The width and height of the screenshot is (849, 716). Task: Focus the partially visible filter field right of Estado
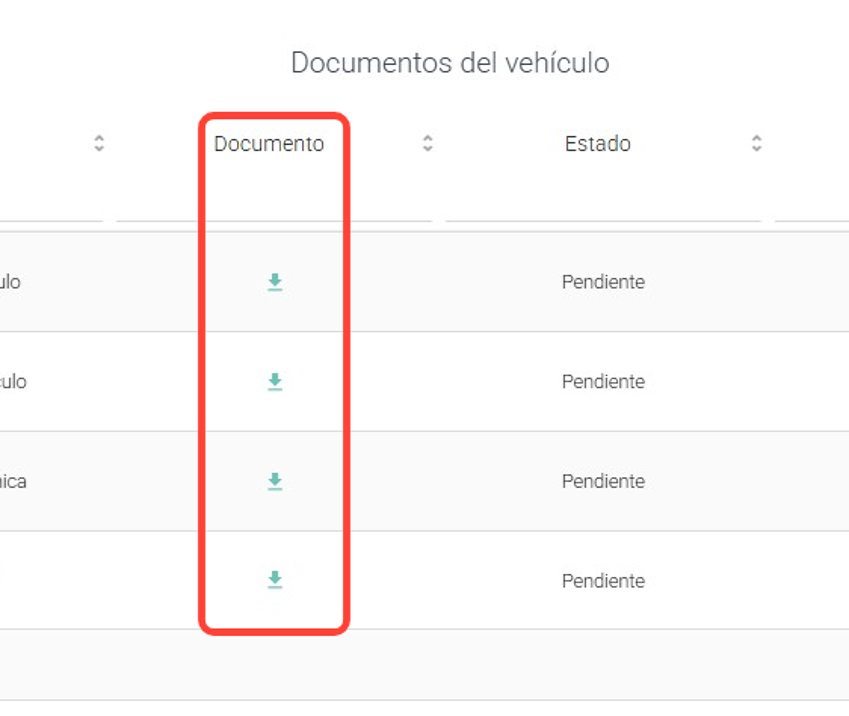click(811, 208)
